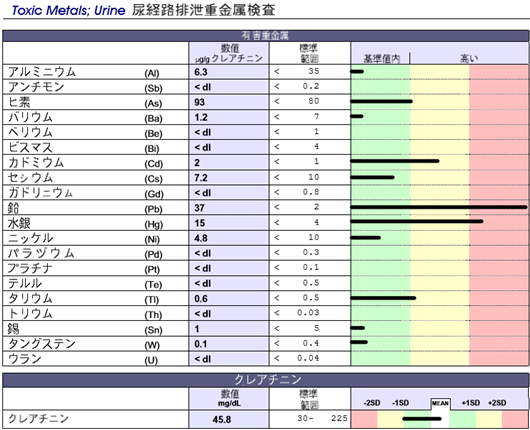Select the 鉛 metal name

[x=14, y=208]
